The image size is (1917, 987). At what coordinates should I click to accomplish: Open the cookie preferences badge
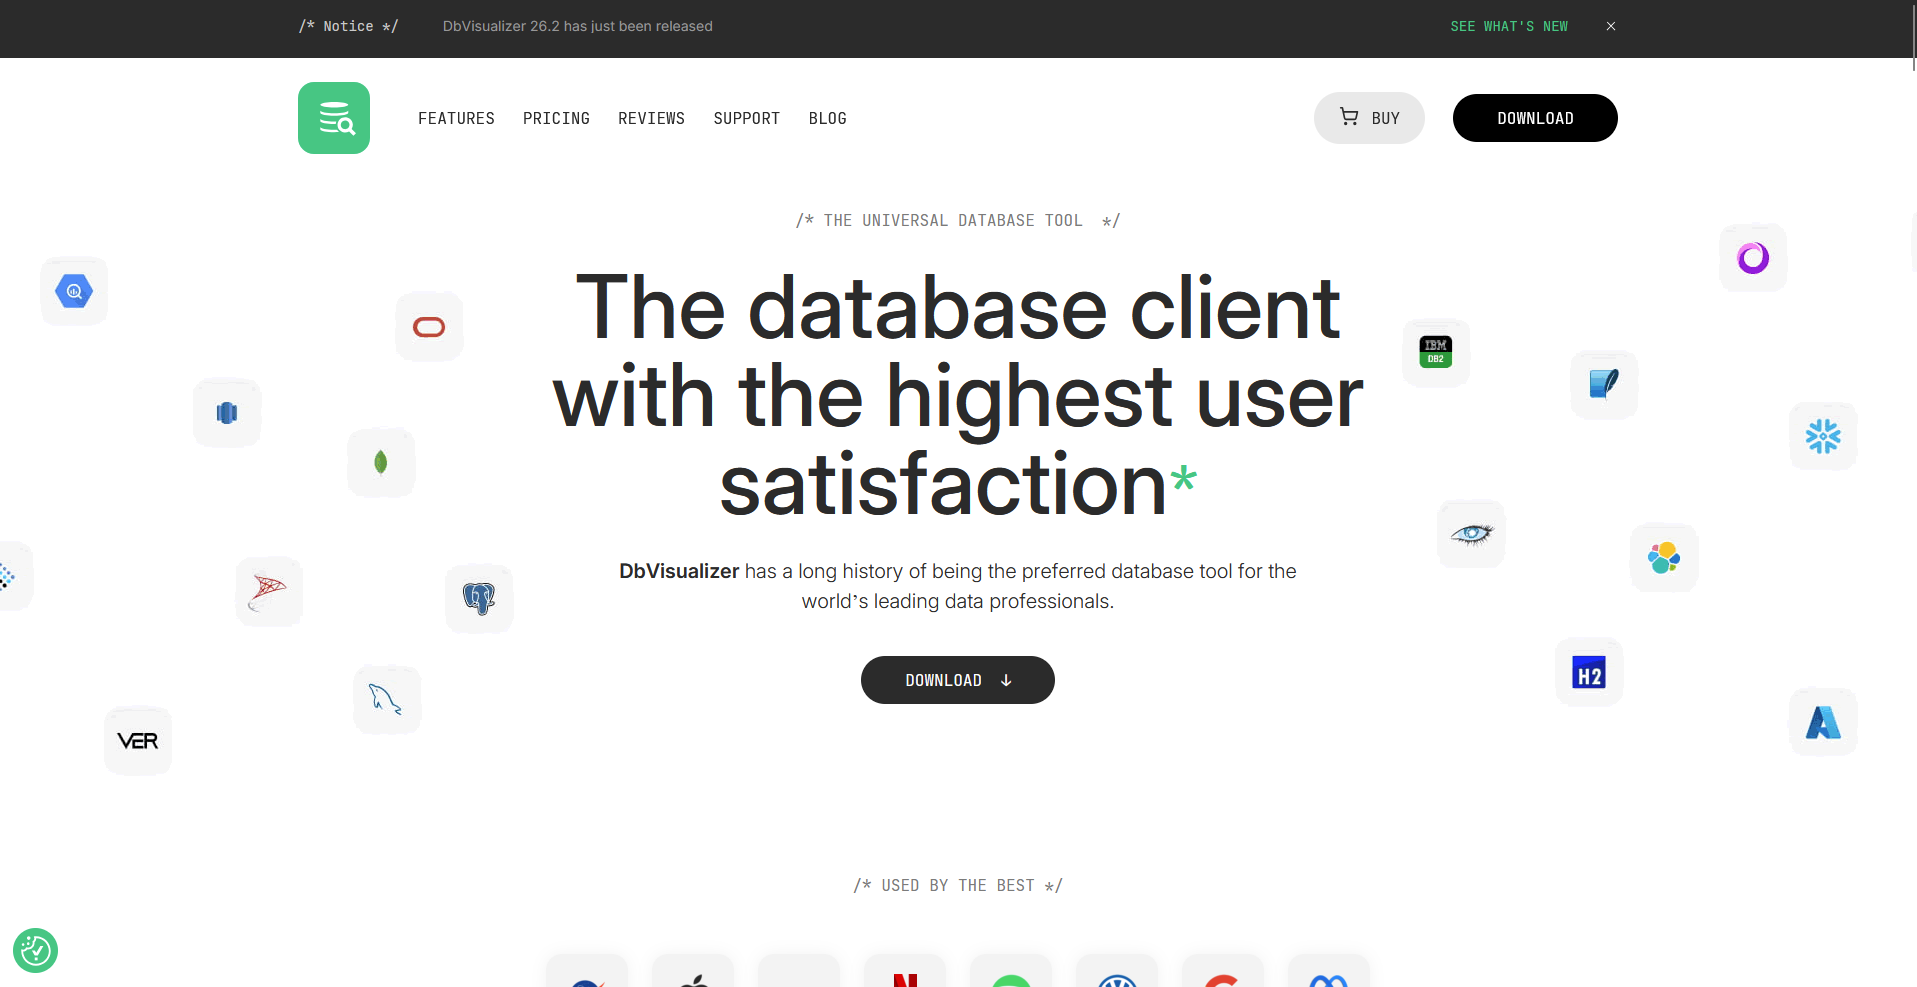(x=35, y=950)
